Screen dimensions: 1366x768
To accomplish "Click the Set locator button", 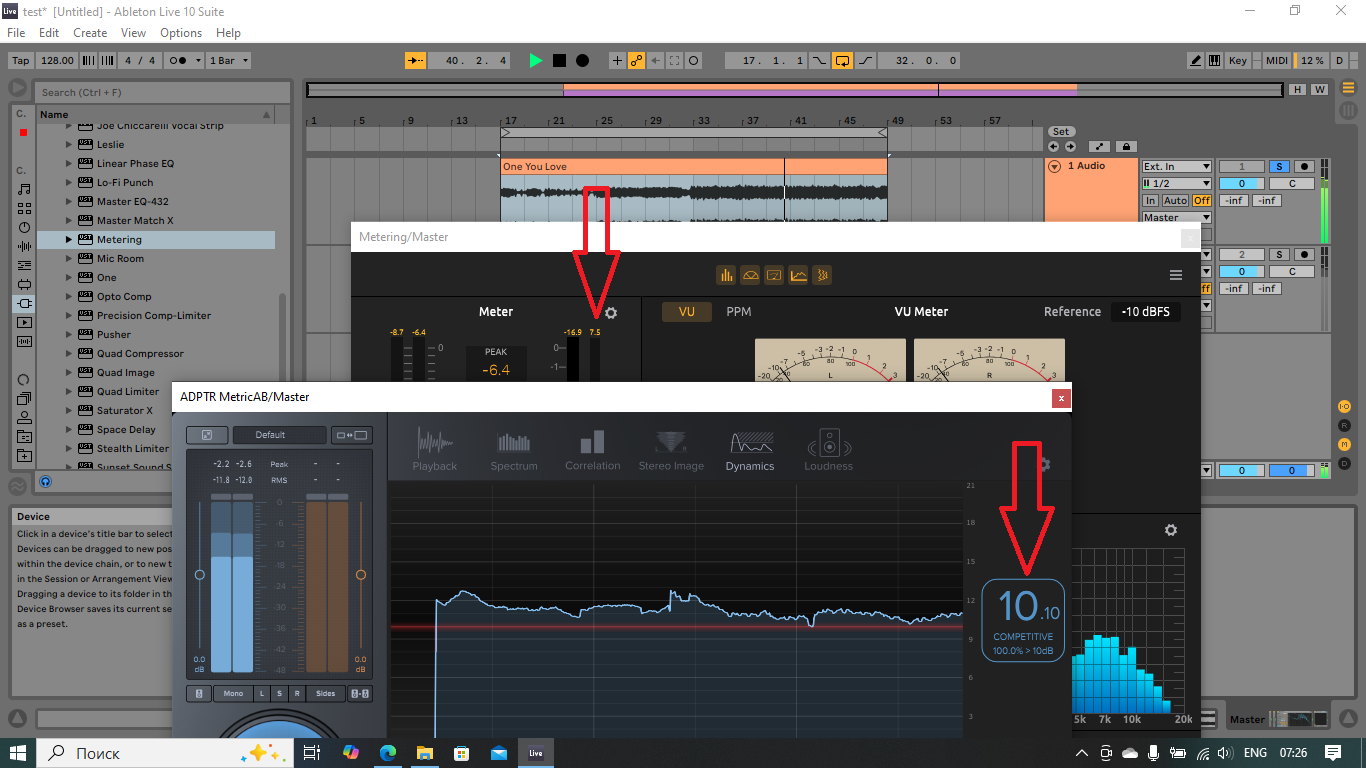I will [1061, 131].
